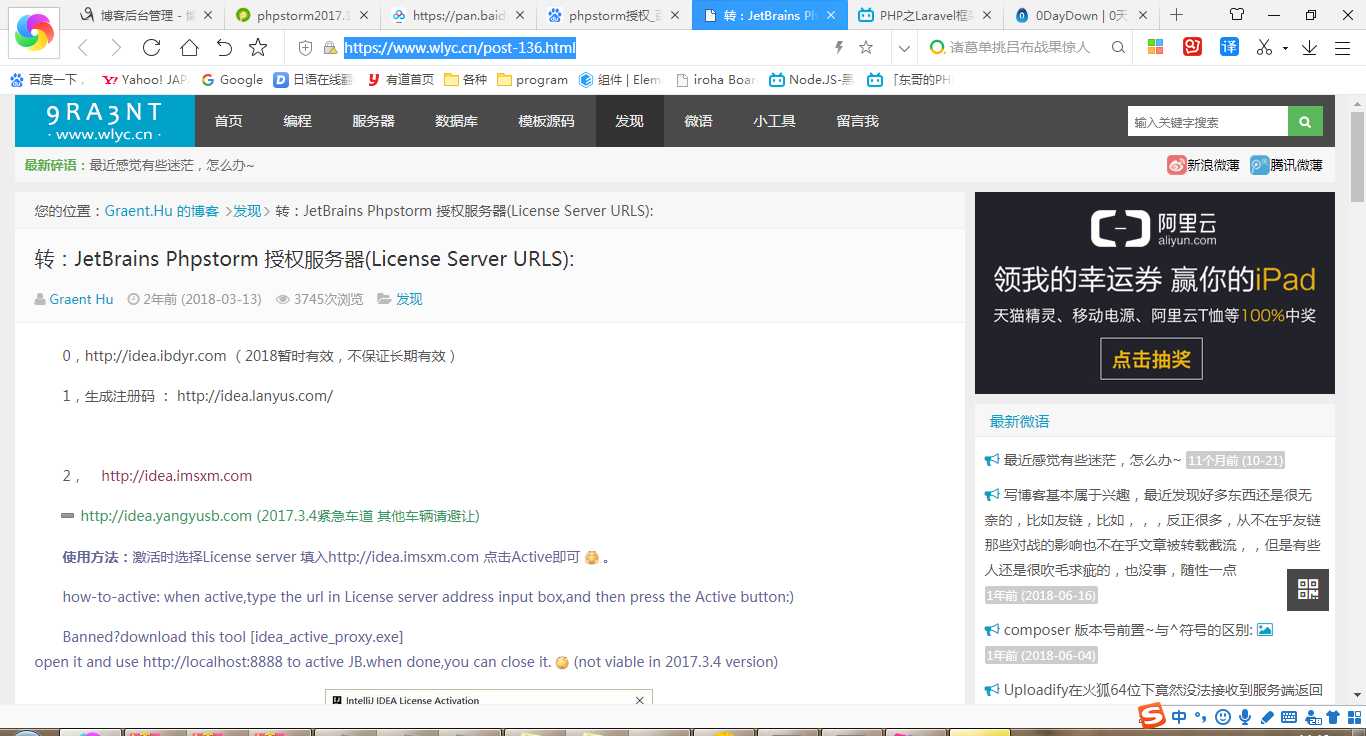Click the site keyword search input field
This screenshot has height=736, width=1366.
click(1207, 122)
